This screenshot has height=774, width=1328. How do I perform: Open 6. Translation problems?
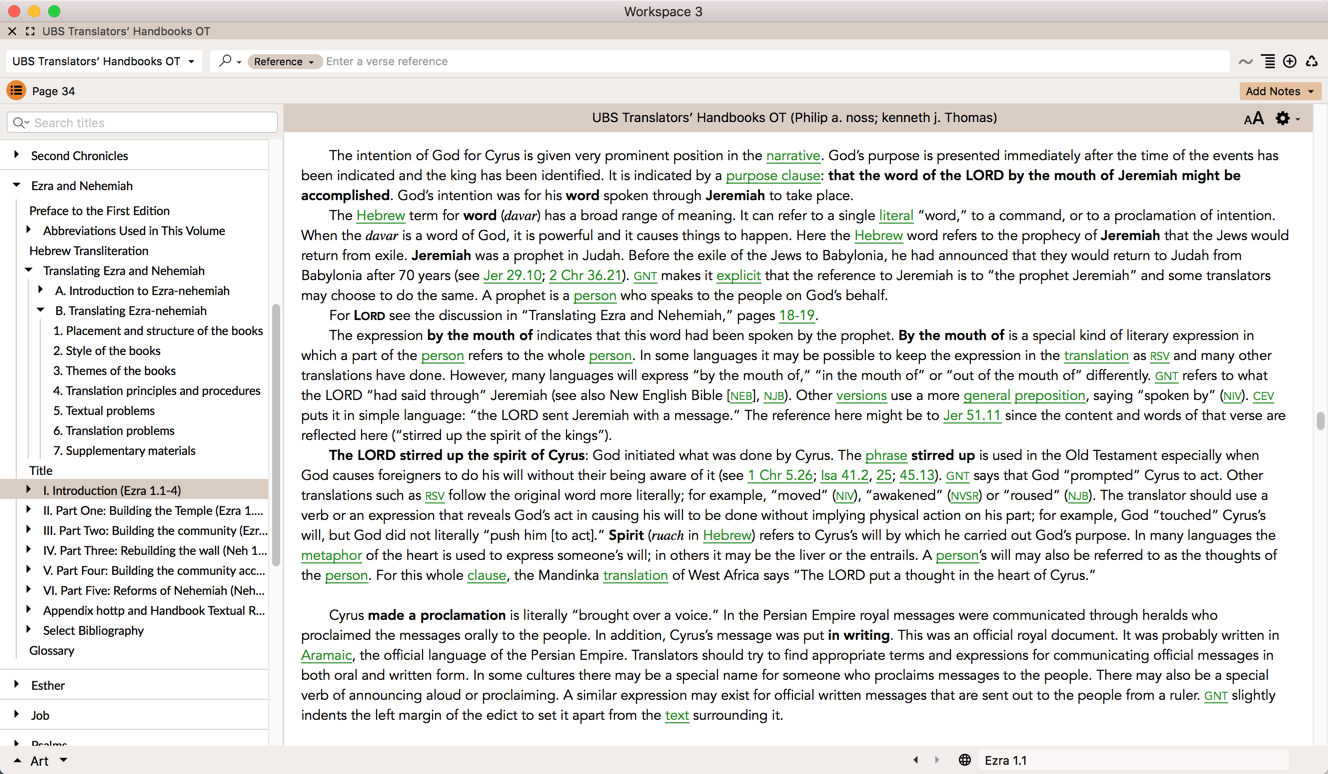114,431
